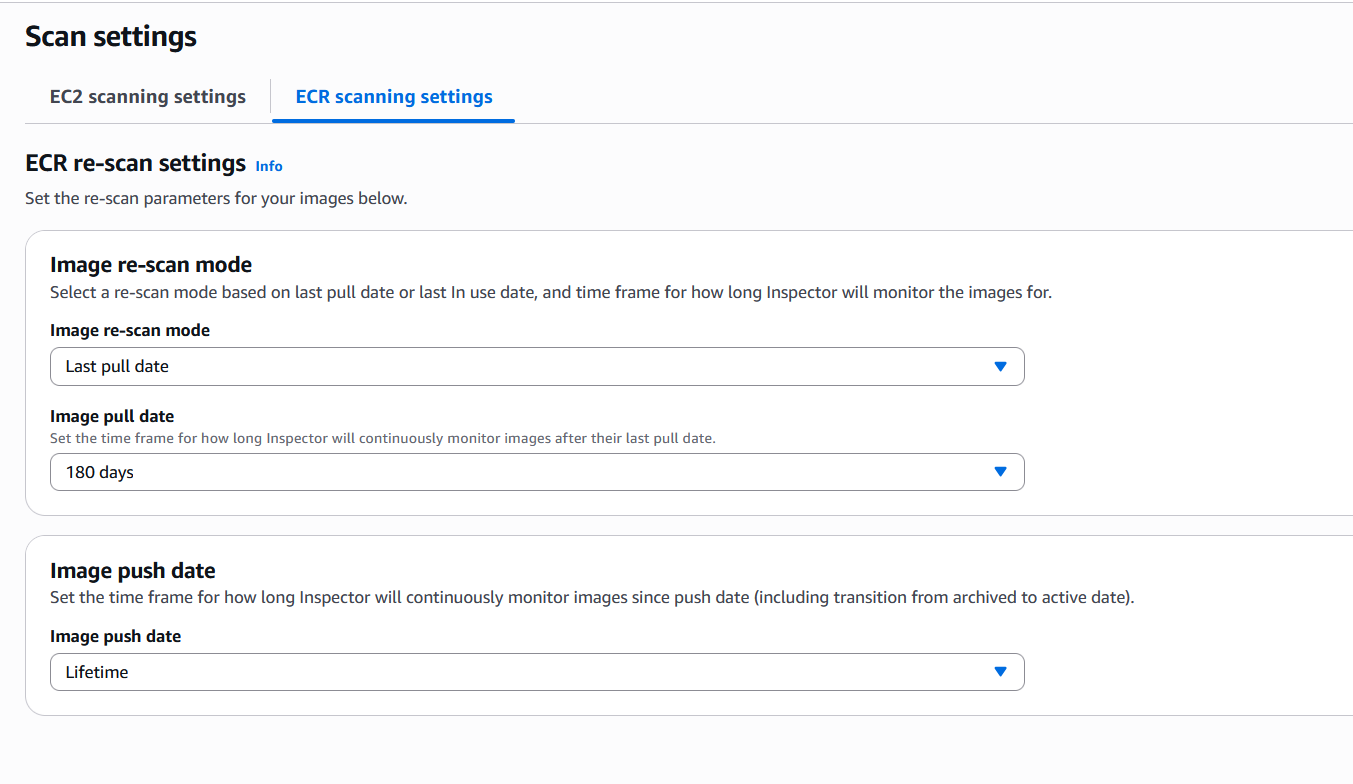This screenshot has height=784, width=1353.
Task: Select the ECR scanning settings tab
Action: (x=394, y=97)
